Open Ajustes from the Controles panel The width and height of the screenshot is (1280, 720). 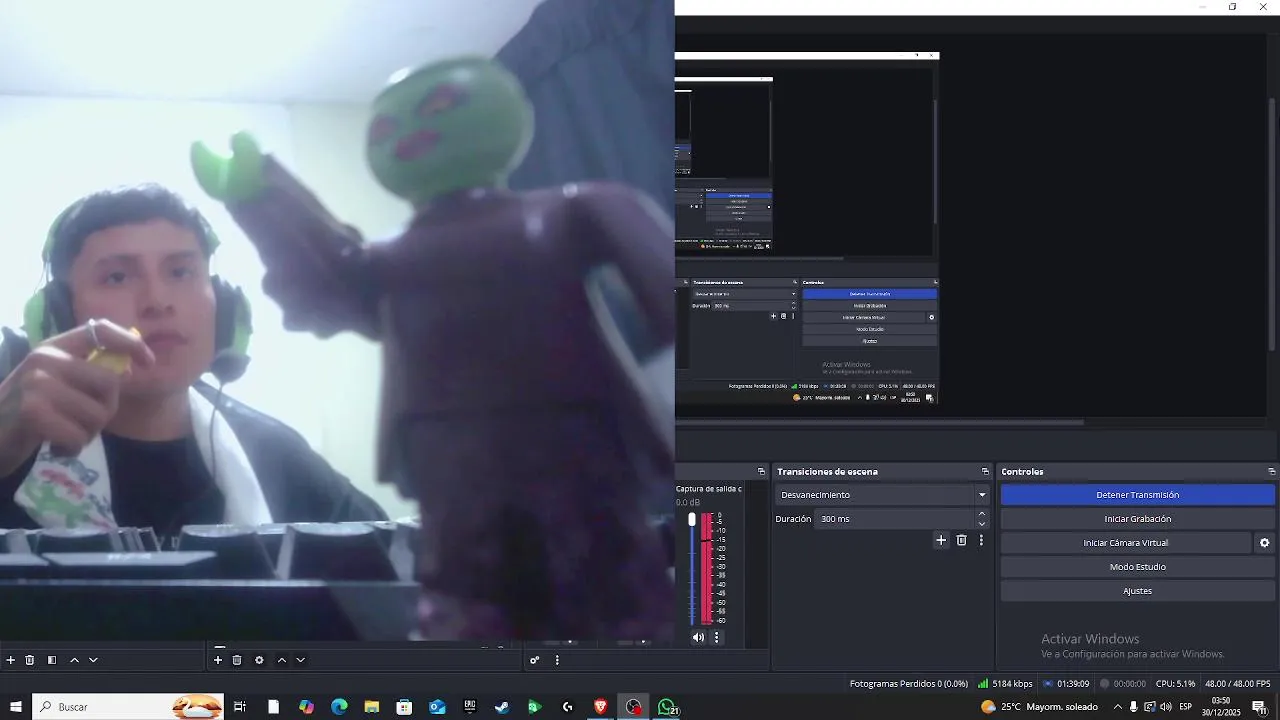click(1138, 591)
